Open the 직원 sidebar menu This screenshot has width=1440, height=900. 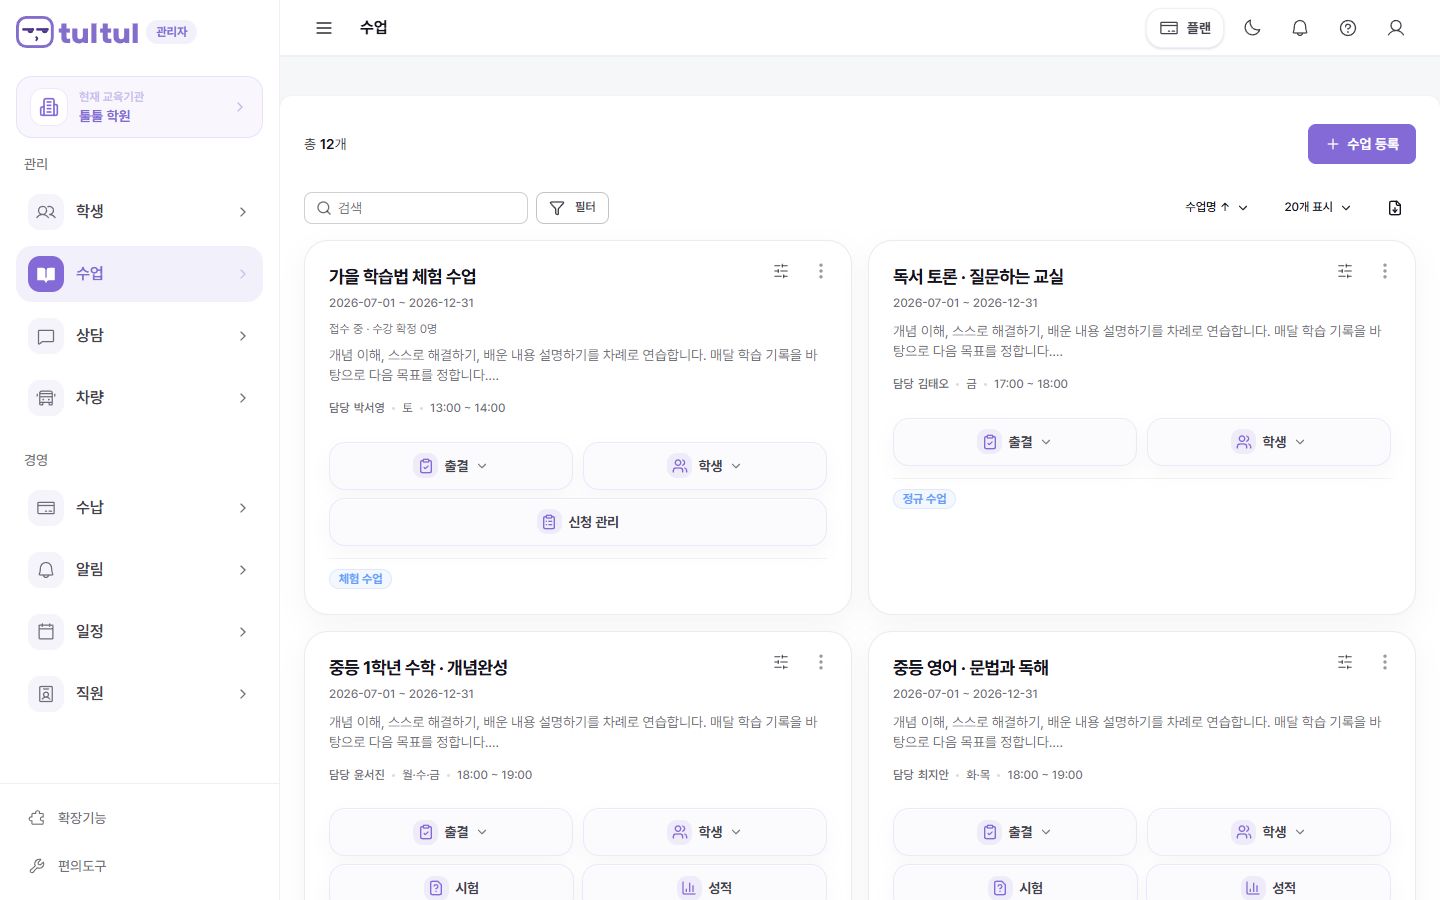tap(139, 694)
